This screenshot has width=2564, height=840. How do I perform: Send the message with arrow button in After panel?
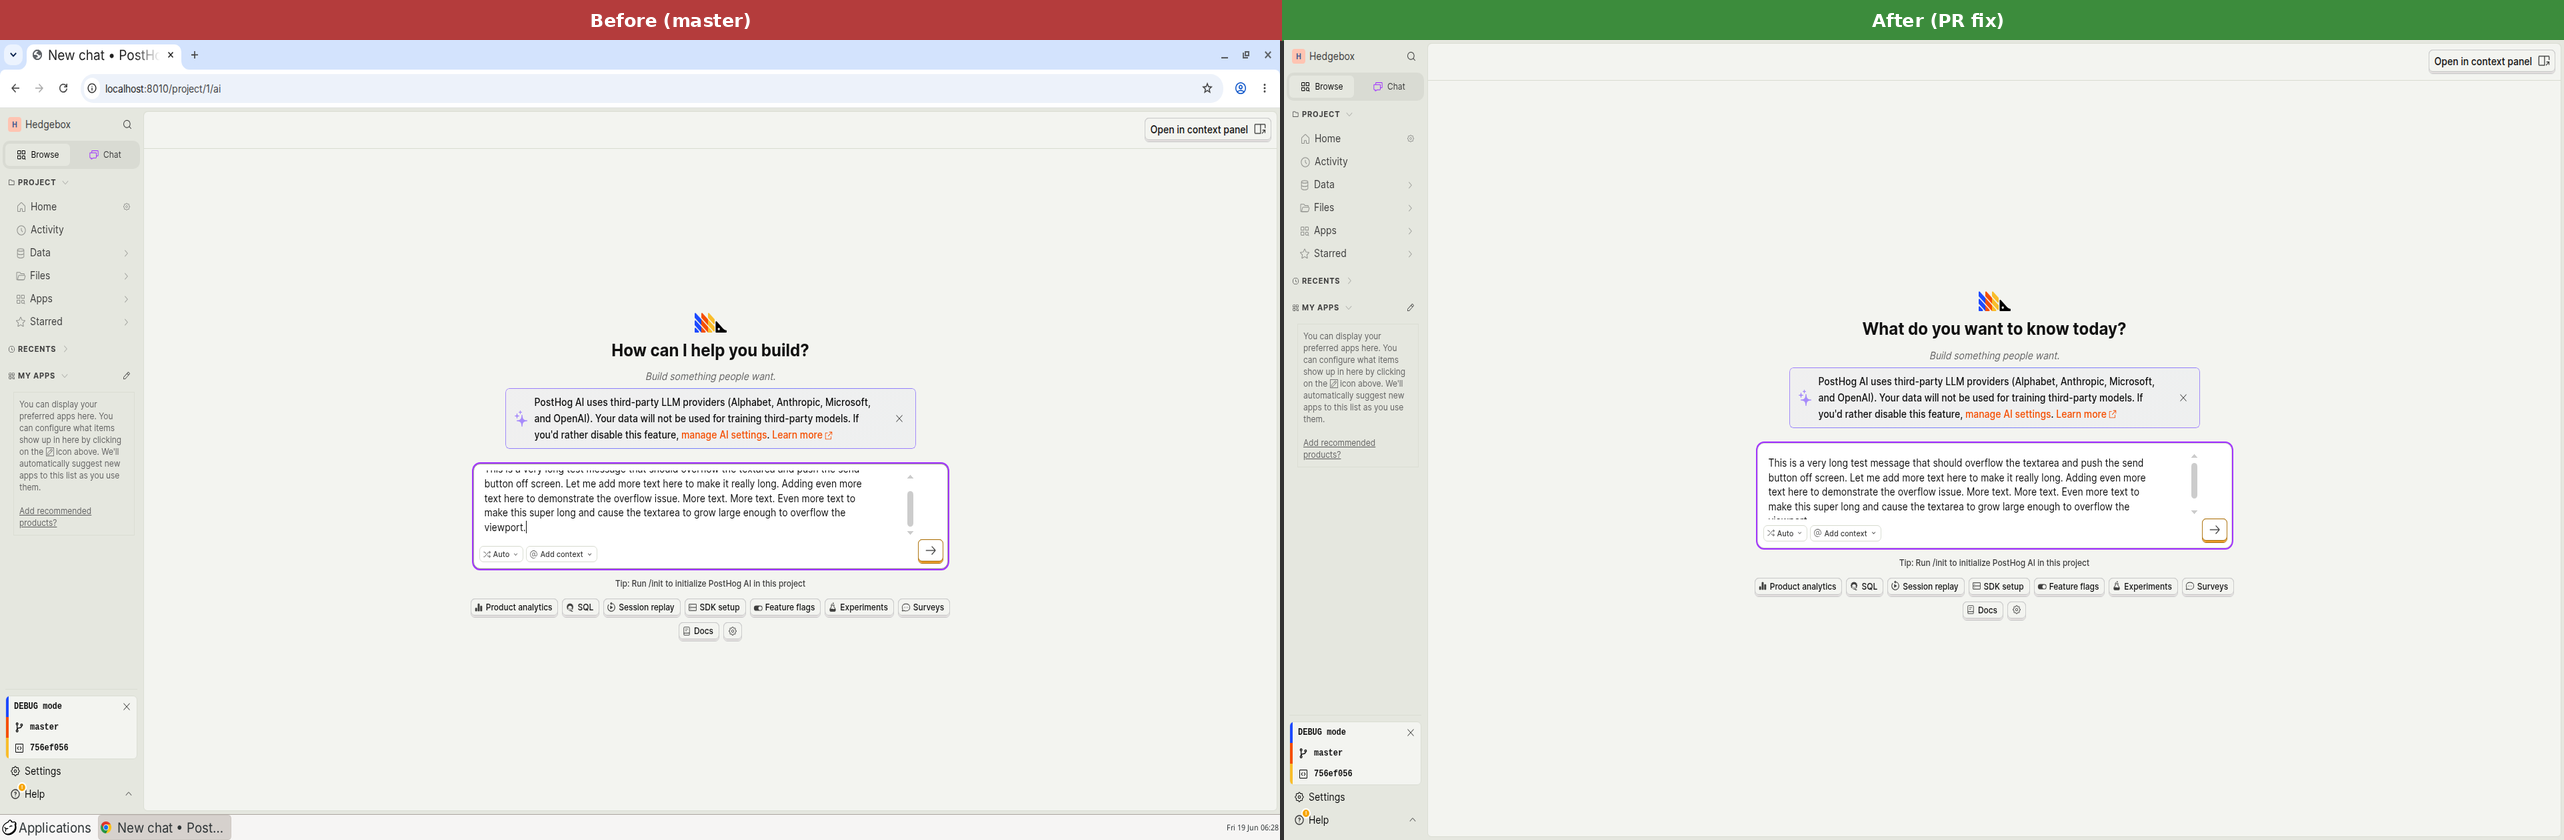(x=2214, y=530)
